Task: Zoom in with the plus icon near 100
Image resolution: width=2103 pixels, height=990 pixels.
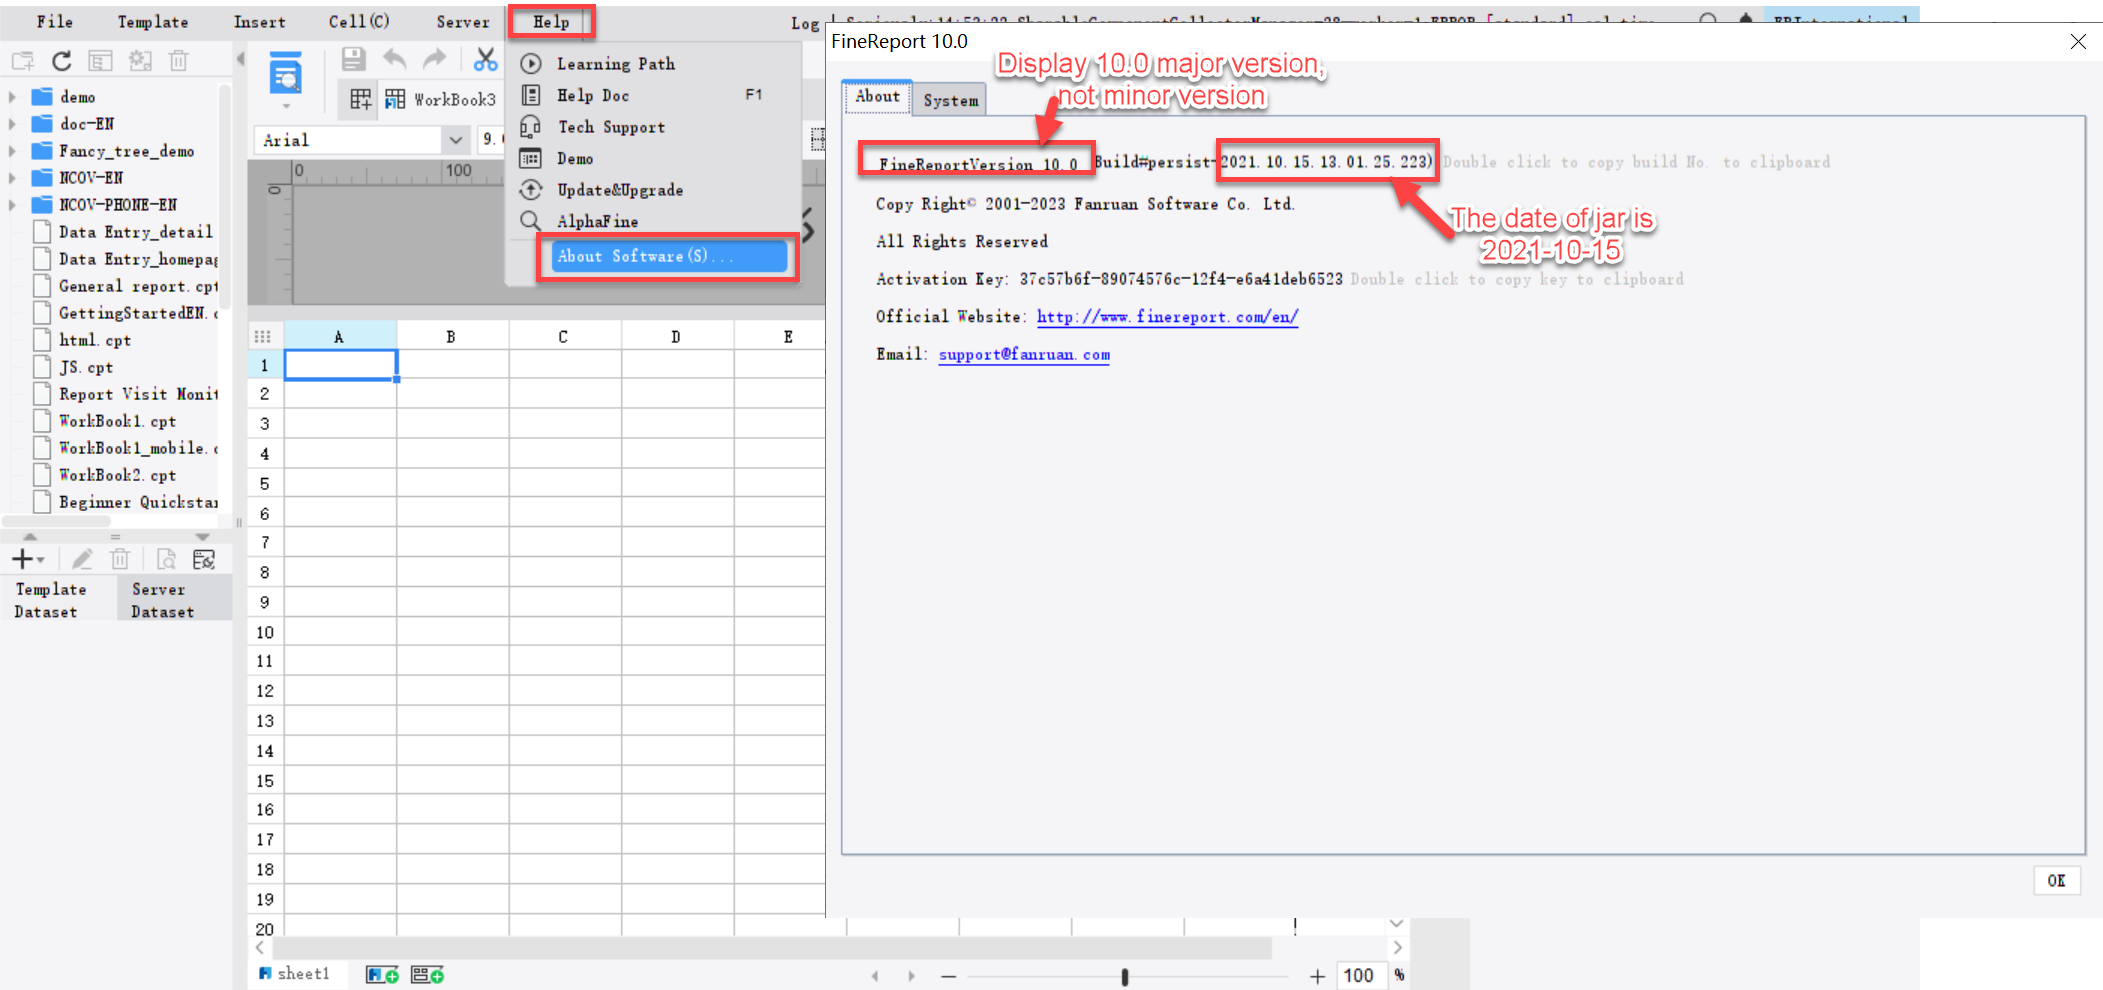Action: click(1318, 976)
